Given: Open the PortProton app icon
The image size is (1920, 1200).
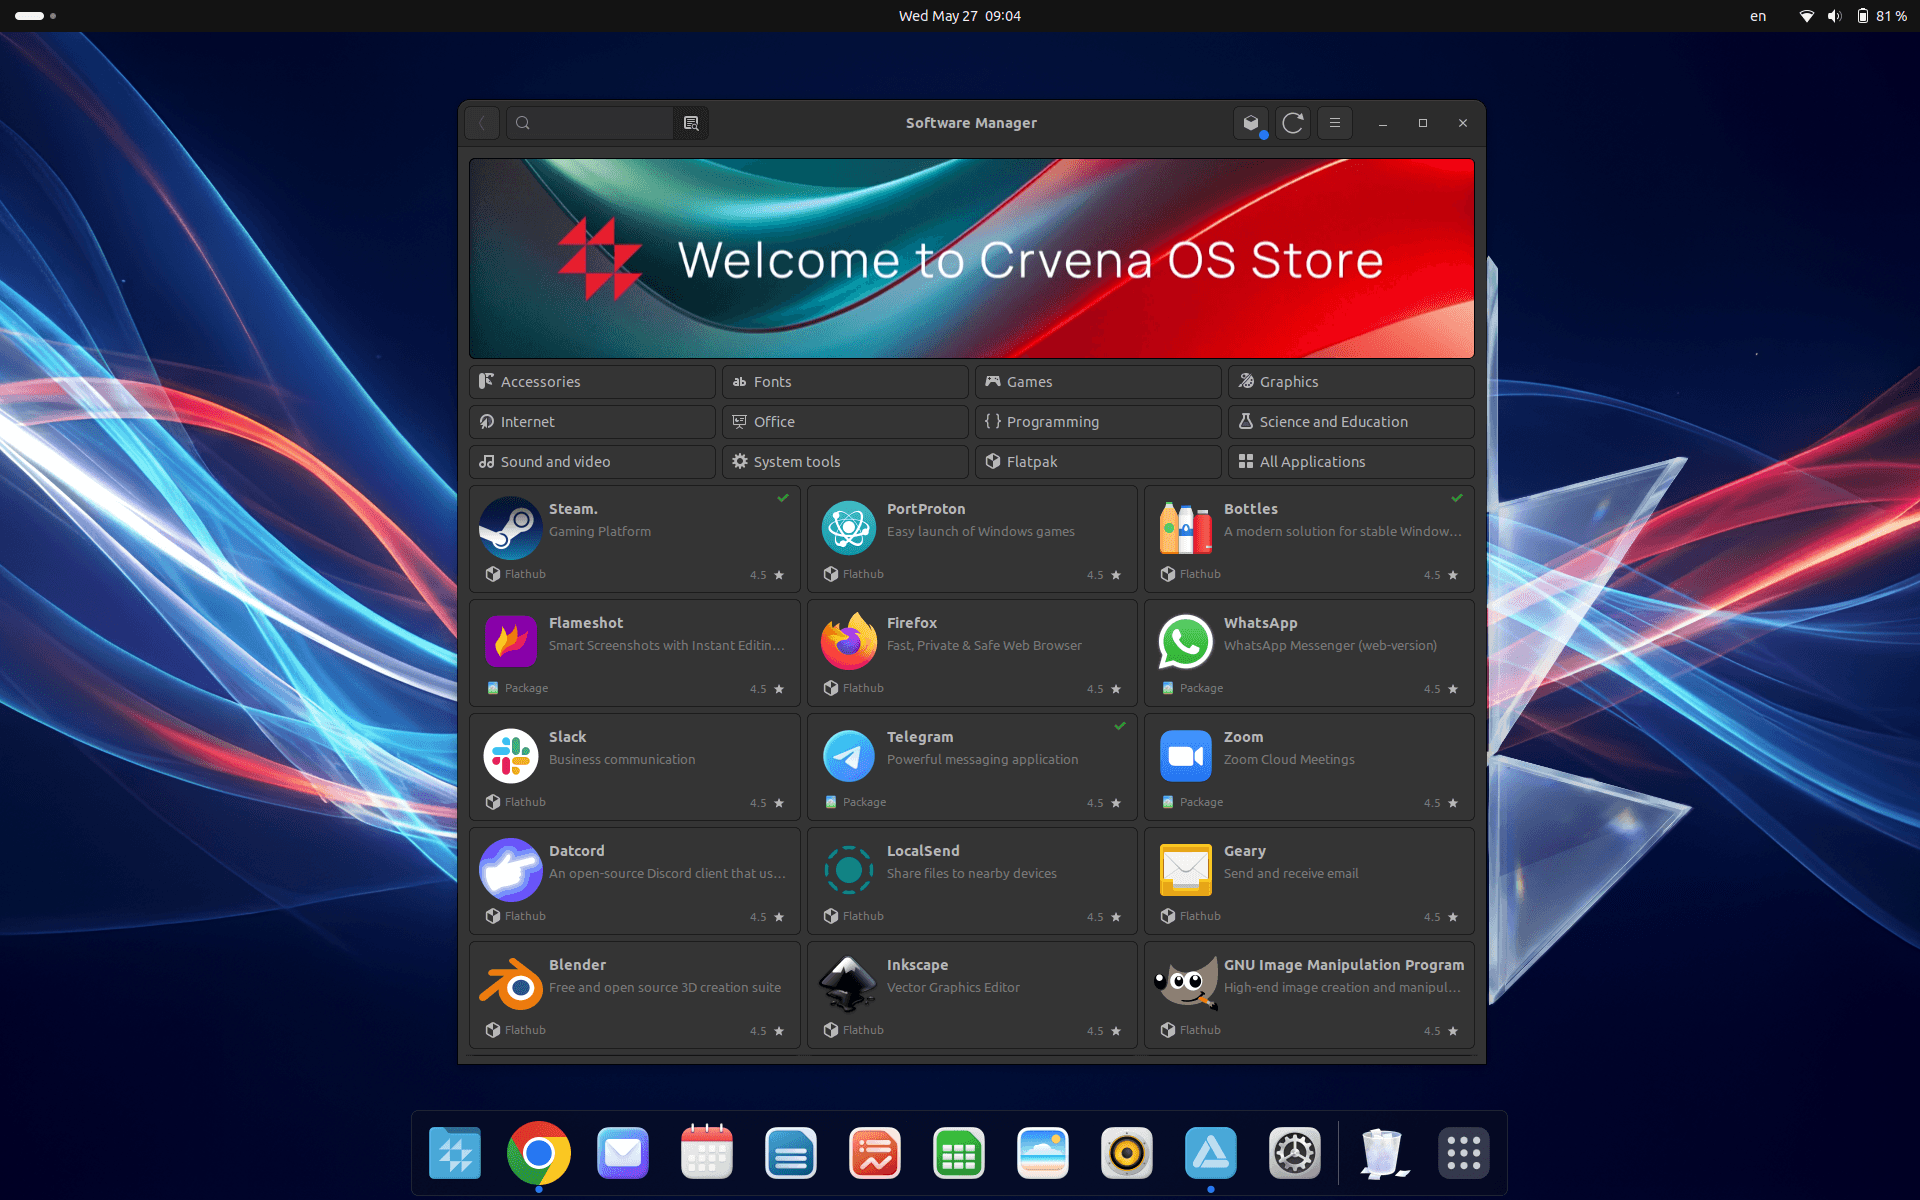Looking at the screenshot, I should 849,528.
